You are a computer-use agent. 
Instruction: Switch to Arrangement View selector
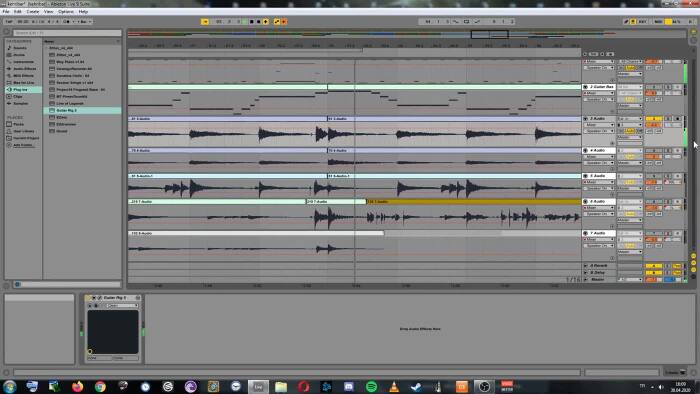coord(693,32)
